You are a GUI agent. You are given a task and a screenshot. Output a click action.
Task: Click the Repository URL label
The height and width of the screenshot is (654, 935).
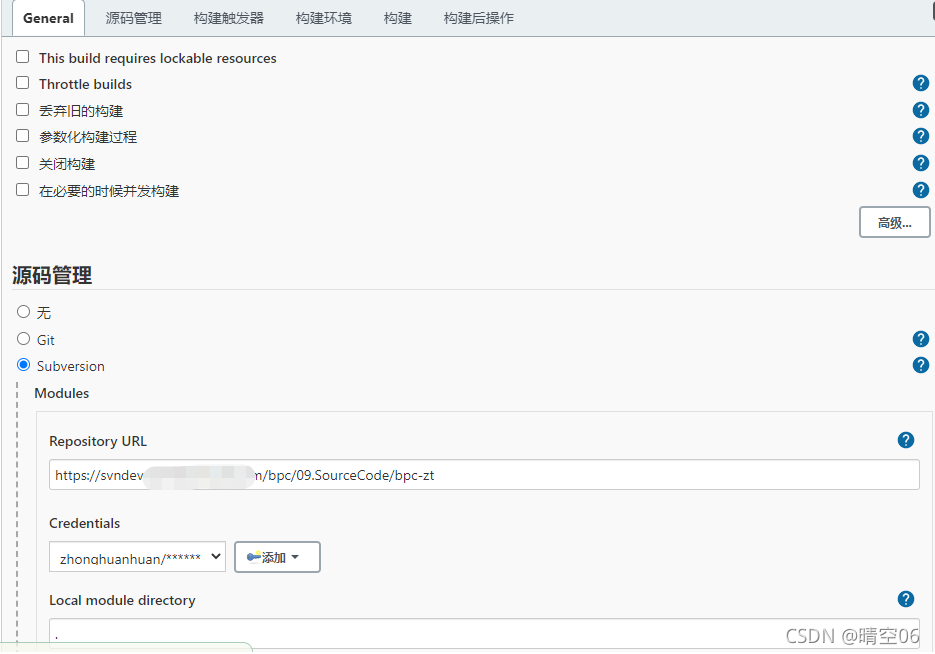98,441
